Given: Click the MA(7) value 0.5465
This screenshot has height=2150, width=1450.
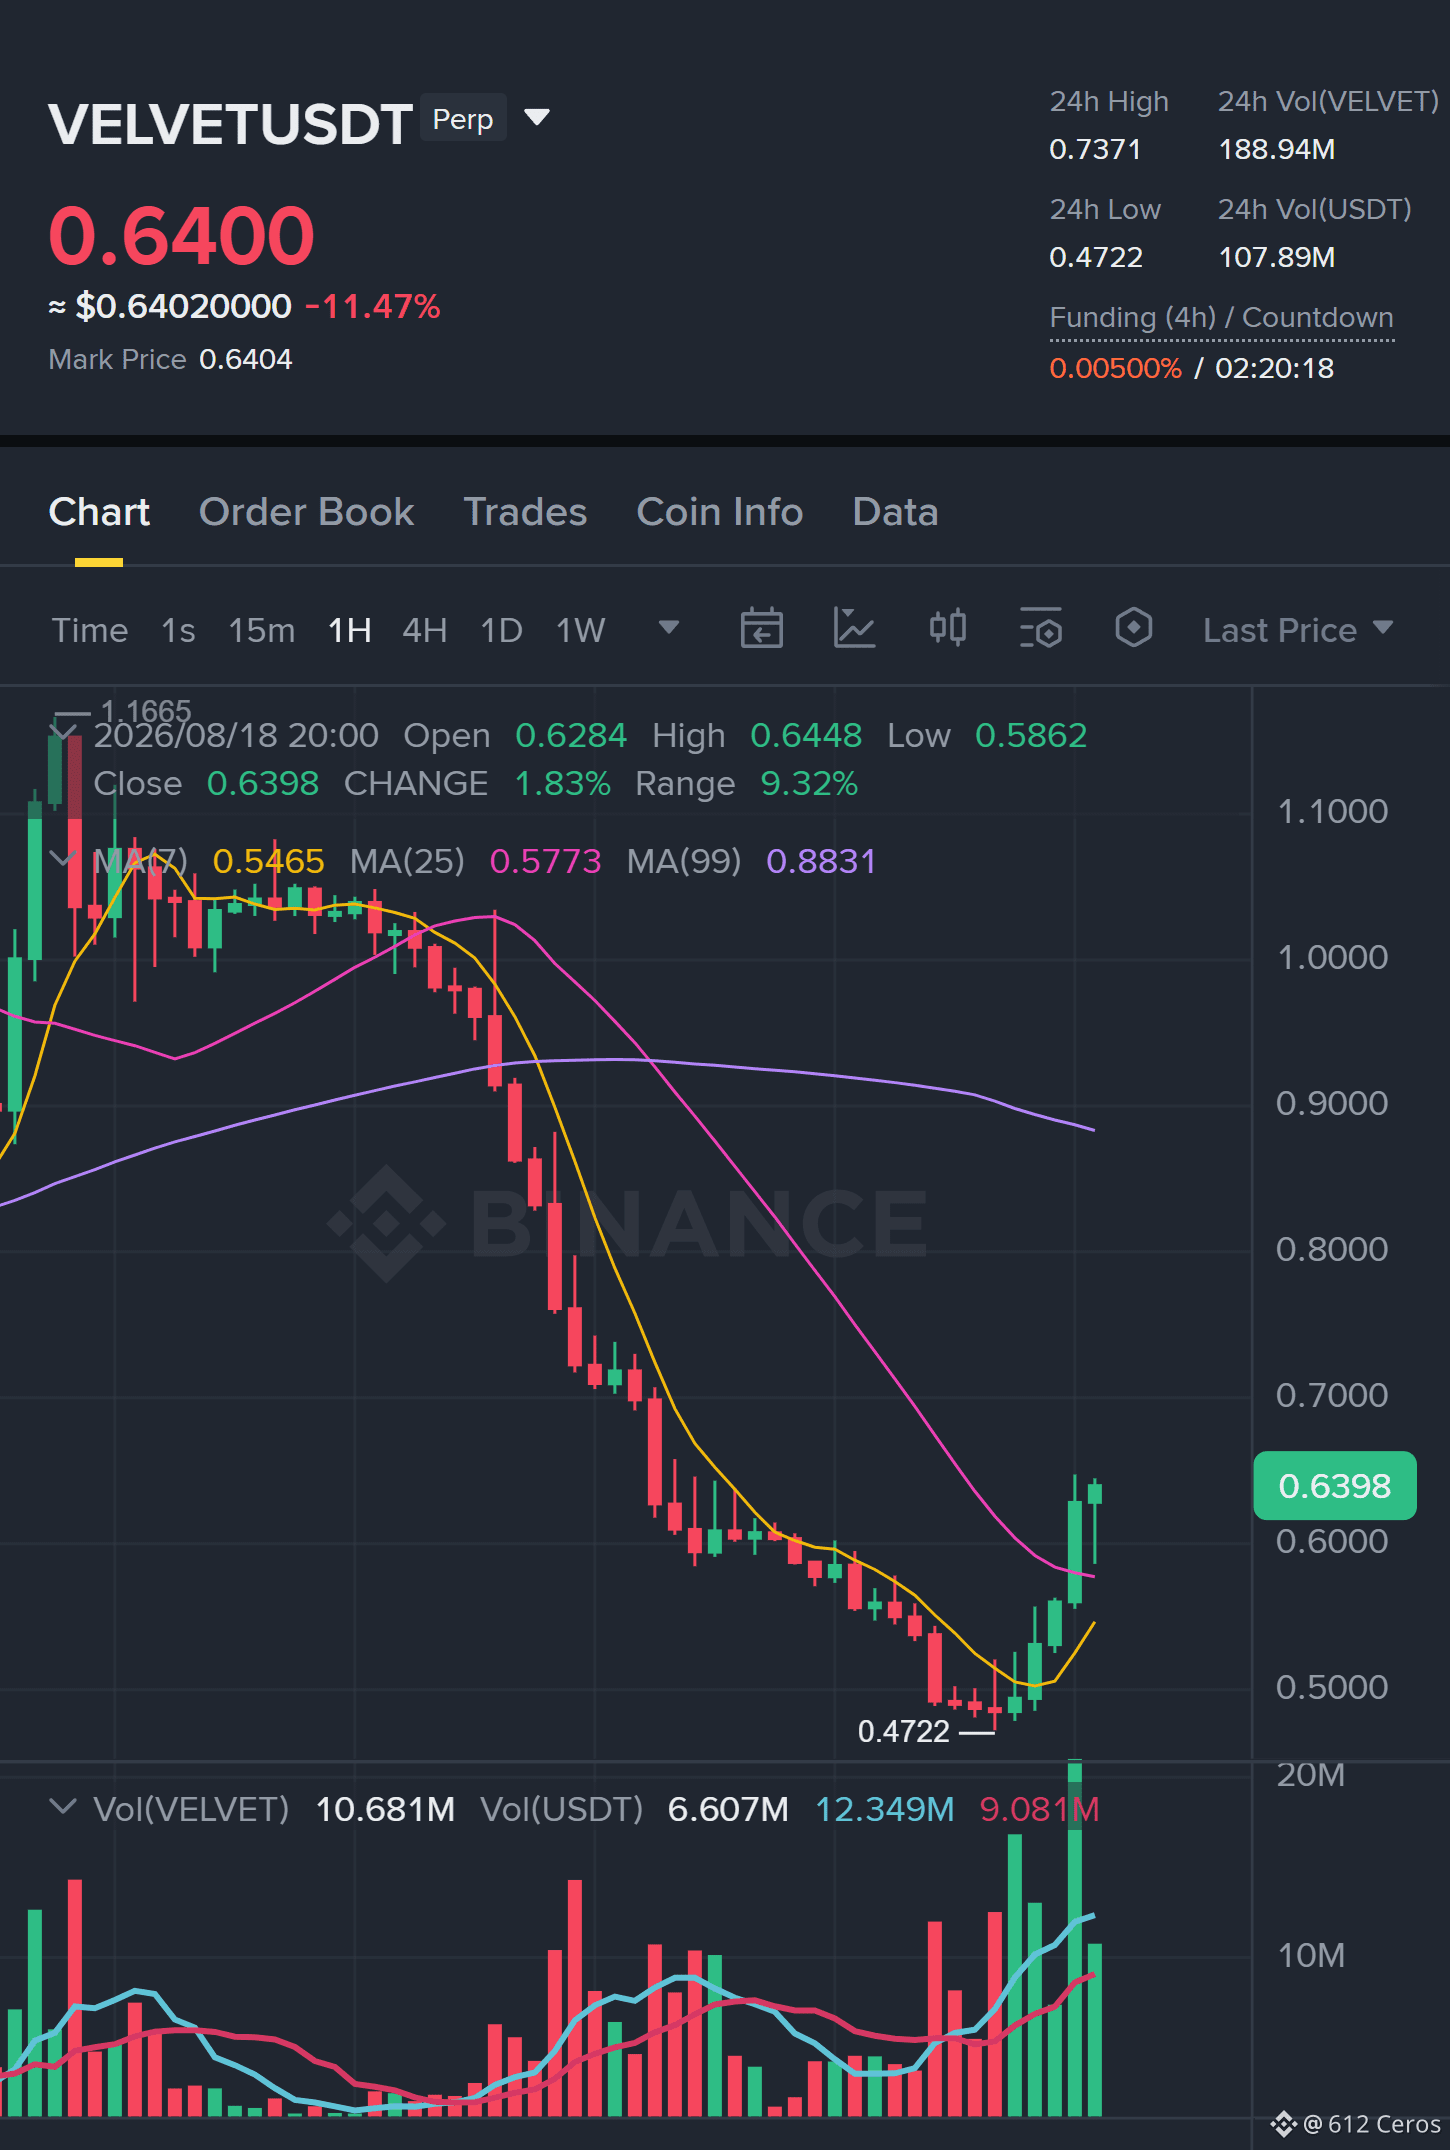Looking at the screenshot, I should click(x=268, y=861).
